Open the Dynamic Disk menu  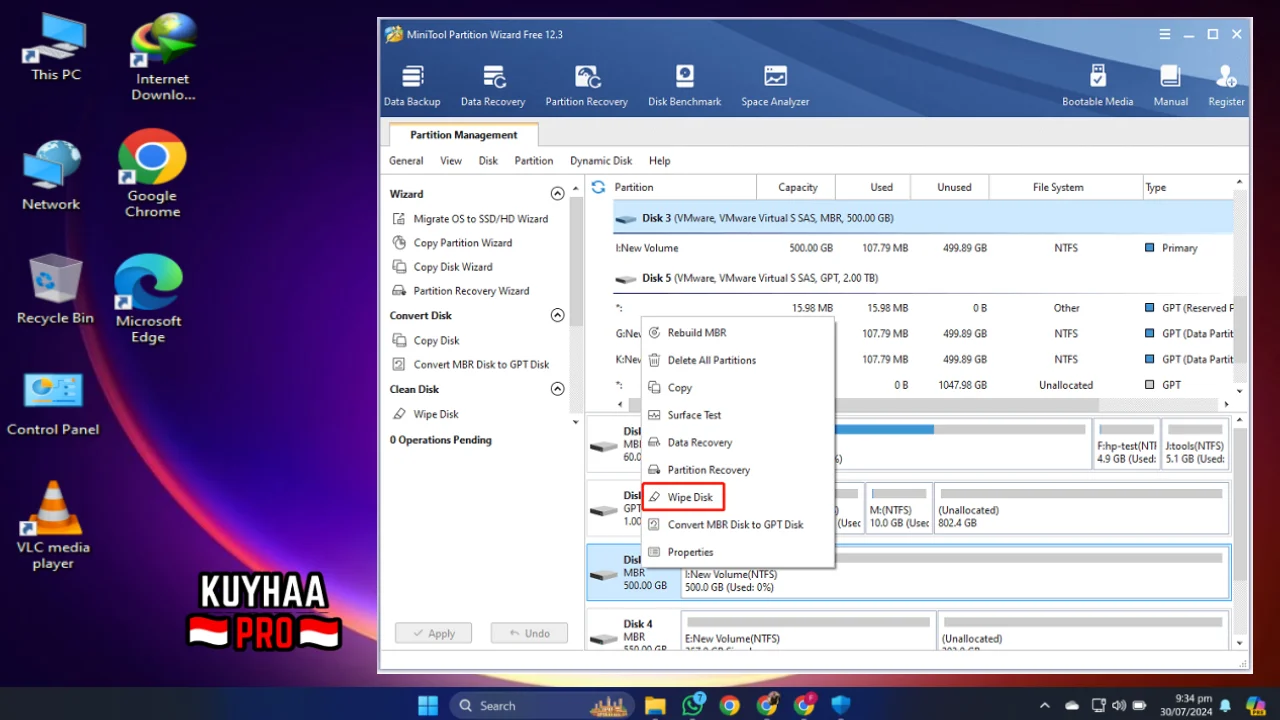(x=601, y=160)
